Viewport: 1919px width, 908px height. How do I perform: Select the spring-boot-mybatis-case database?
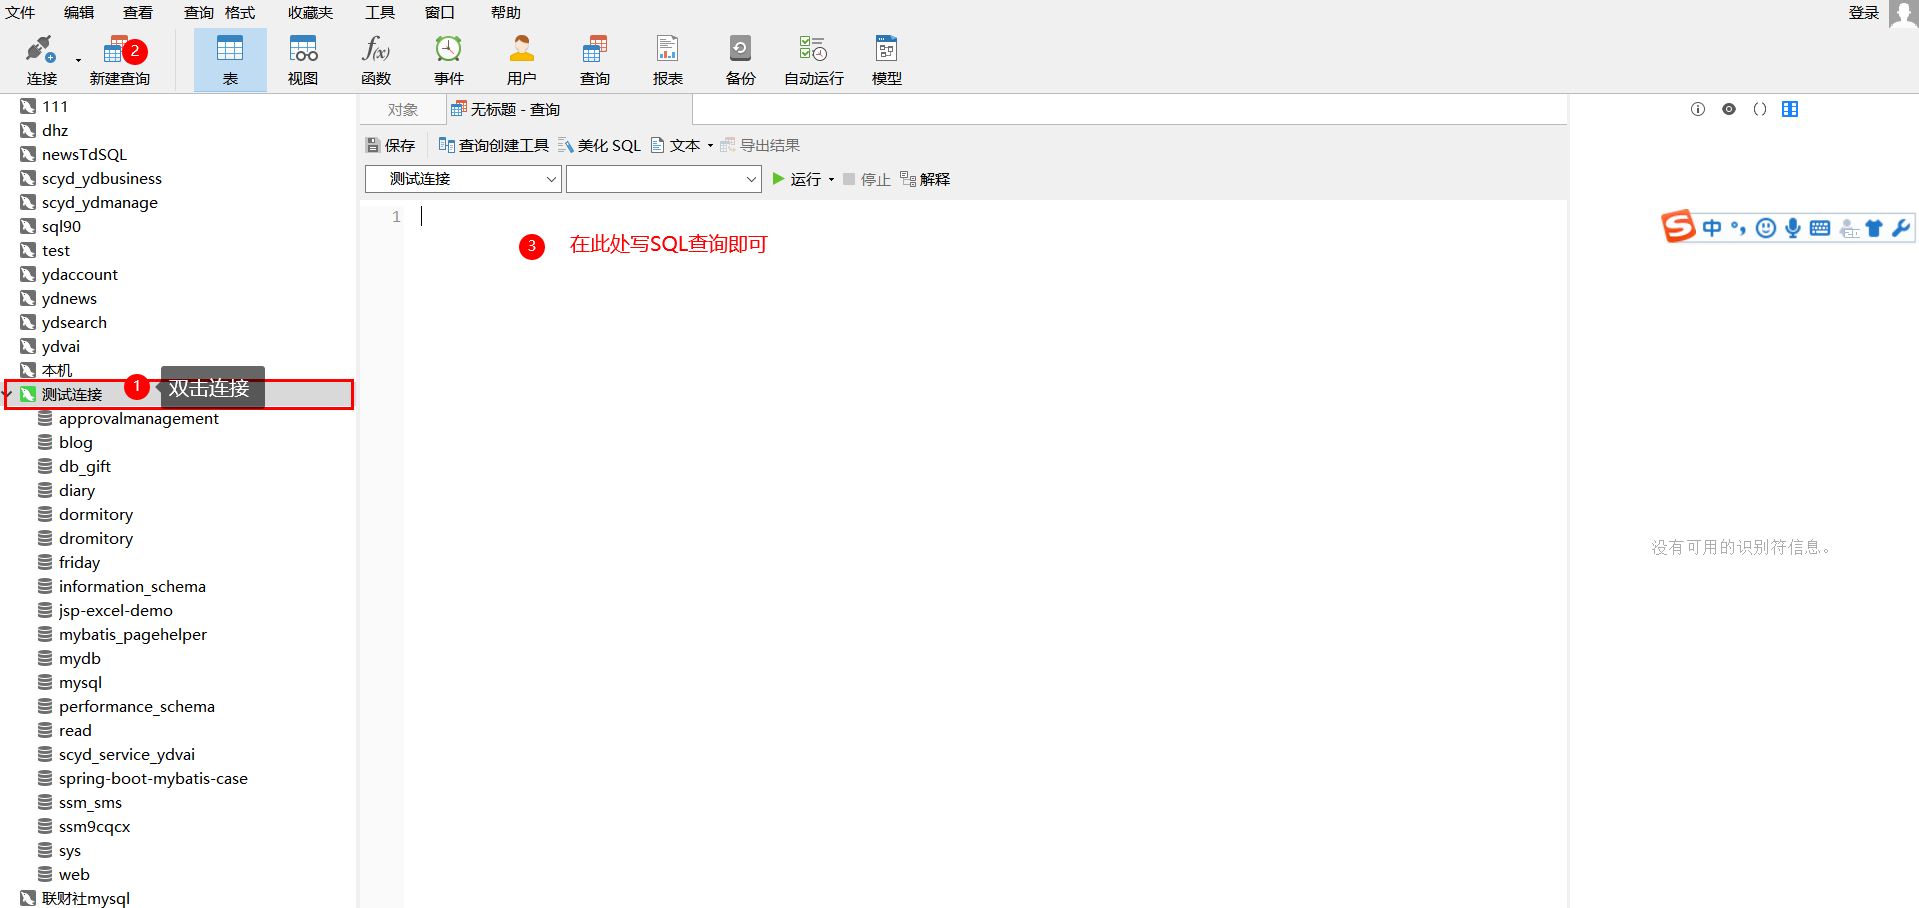tap(153, 778)
